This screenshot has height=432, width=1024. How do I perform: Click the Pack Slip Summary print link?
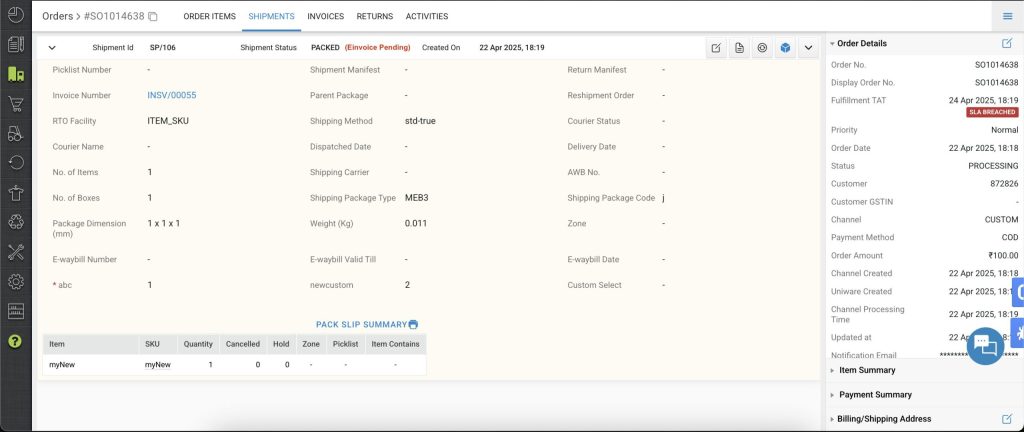(x=366, y=324)
